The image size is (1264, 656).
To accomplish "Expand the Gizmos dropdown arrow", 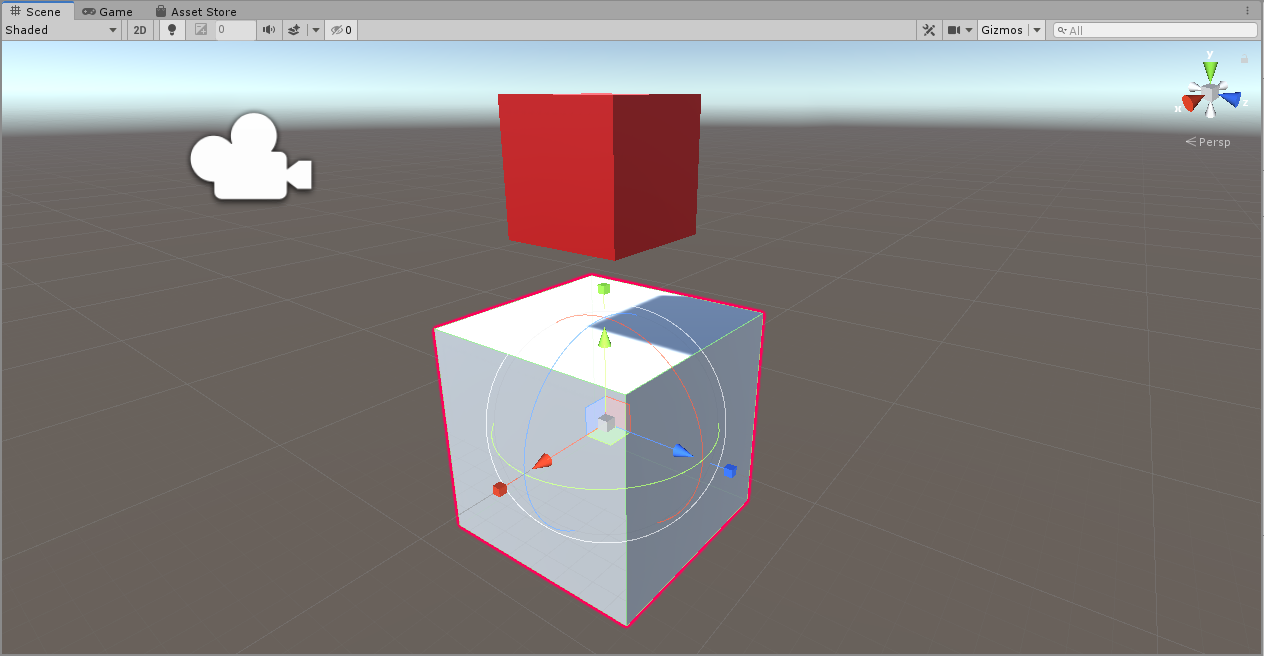I will (x=1037, y=30).
